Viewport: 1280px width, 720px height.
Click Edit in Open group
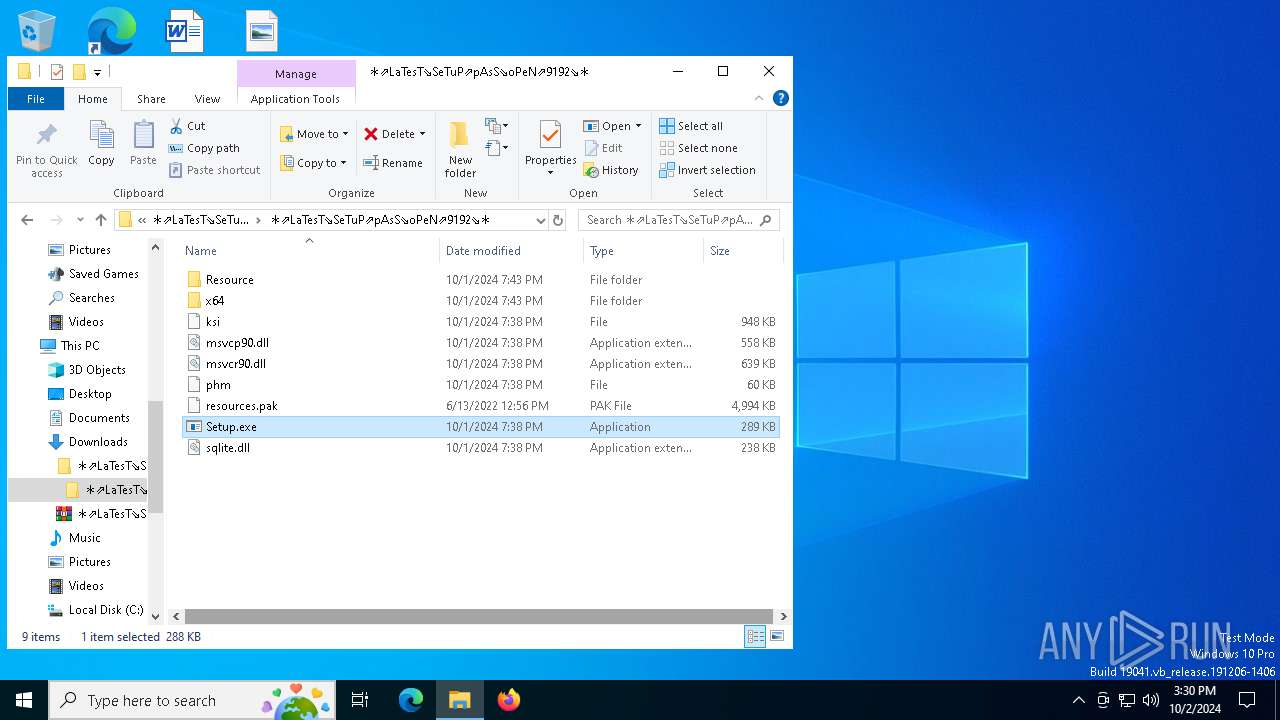tap(603, 148)
